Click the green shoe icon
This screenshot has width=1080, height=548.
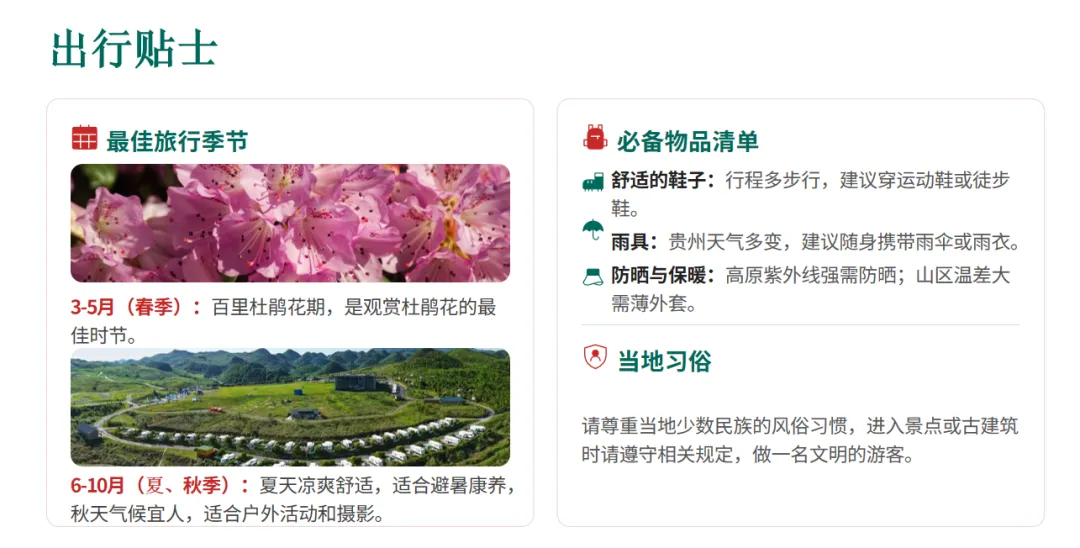coord(592,182)
